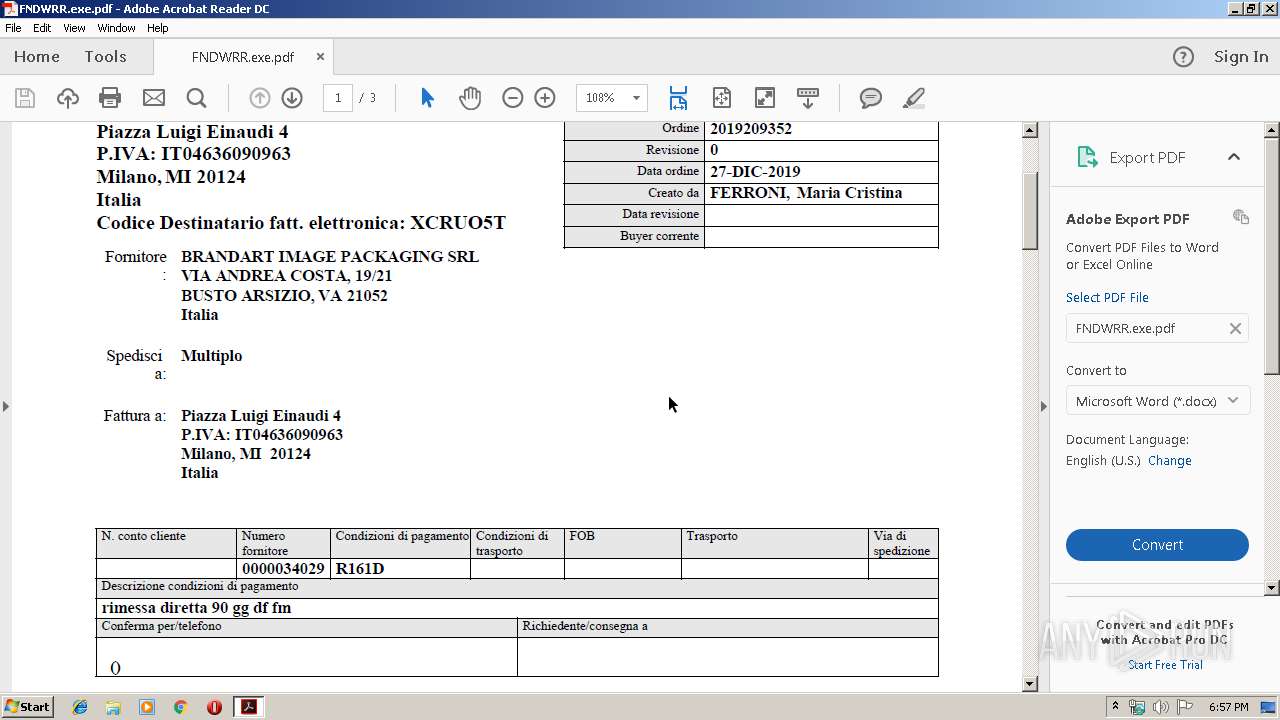Open the Help menu
The image size is (1280, 720).
(157, 28)
